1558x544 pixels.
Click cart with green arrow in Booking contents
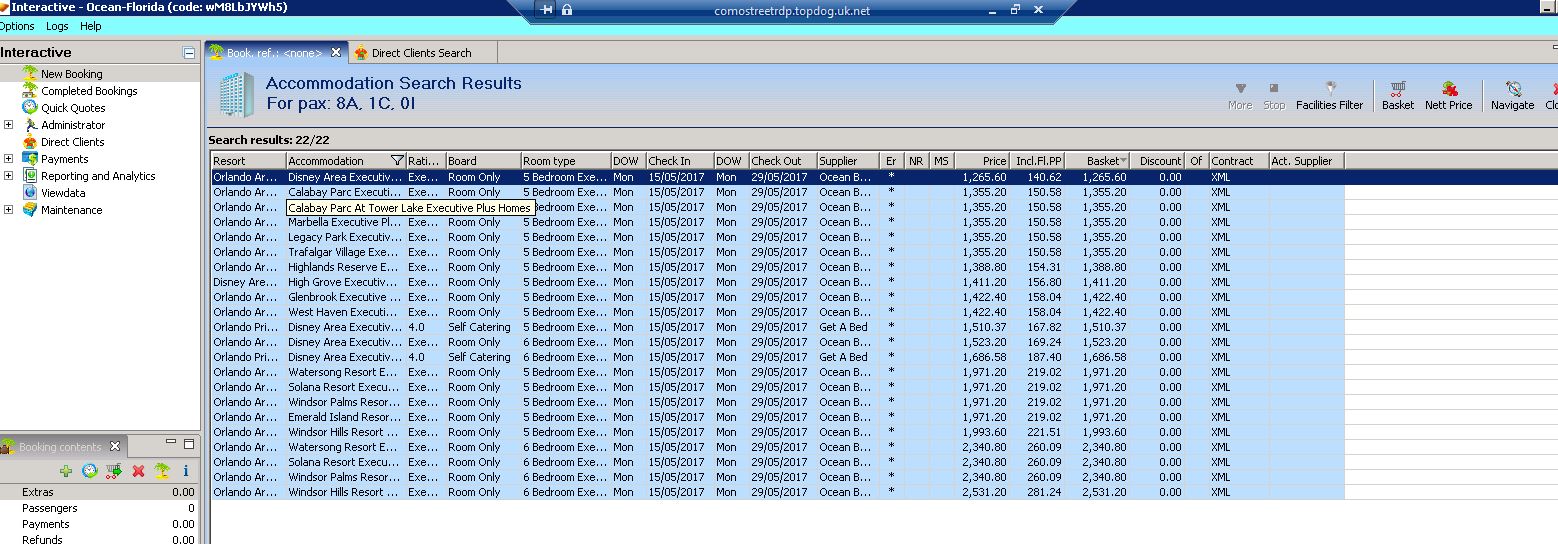pyautogui.click(x=114, y=471)
